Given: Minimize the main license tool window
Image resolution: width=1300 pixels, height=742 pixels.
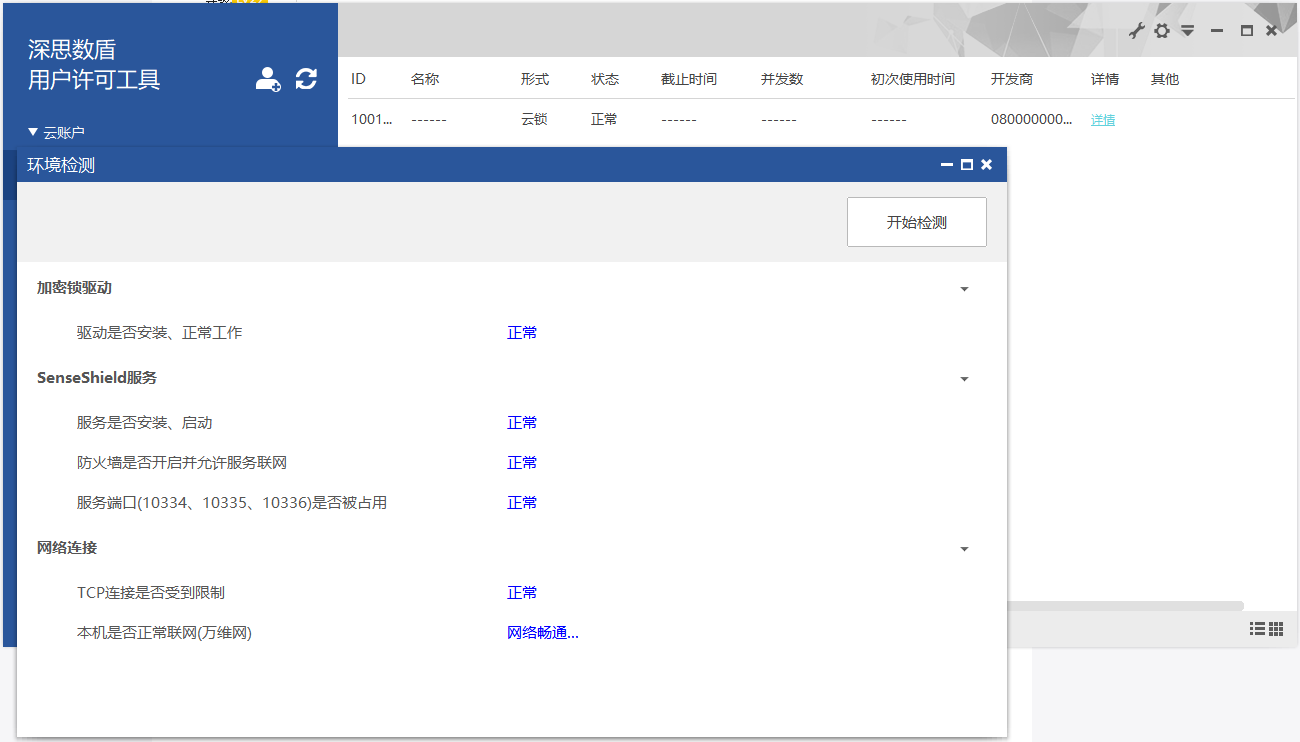Looking at the screenshot, I should point(1217,31).
